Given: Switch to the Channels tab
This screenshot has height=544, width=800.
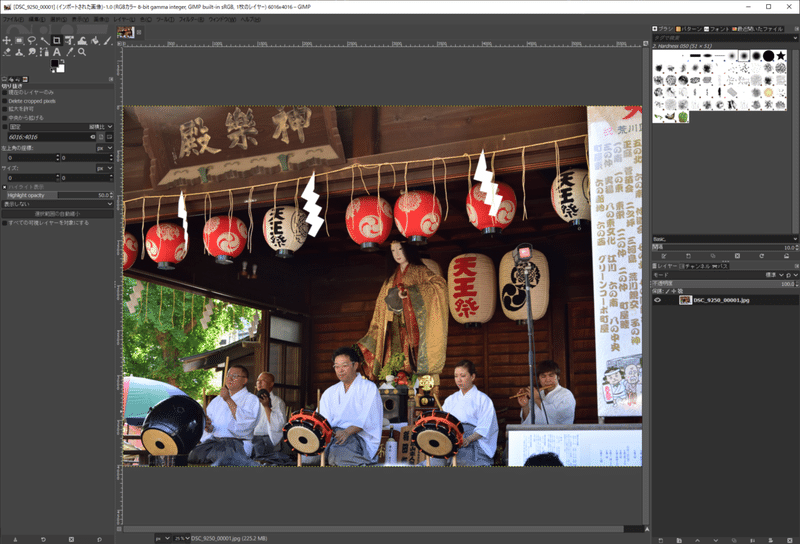Looking at the screenshot, I should 696,266.
